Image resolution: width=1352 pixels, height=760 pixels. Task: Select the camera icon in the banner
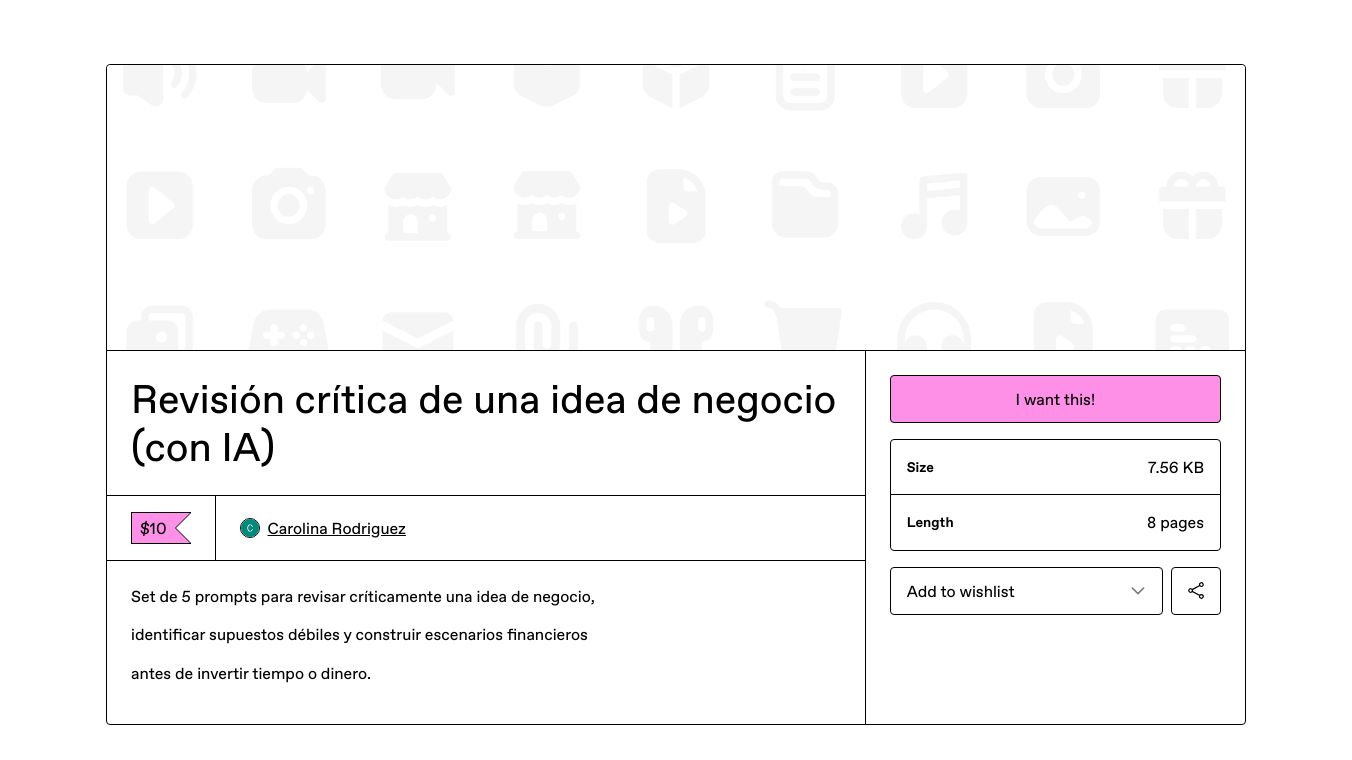pyautogui.click(x=288, y=205)
